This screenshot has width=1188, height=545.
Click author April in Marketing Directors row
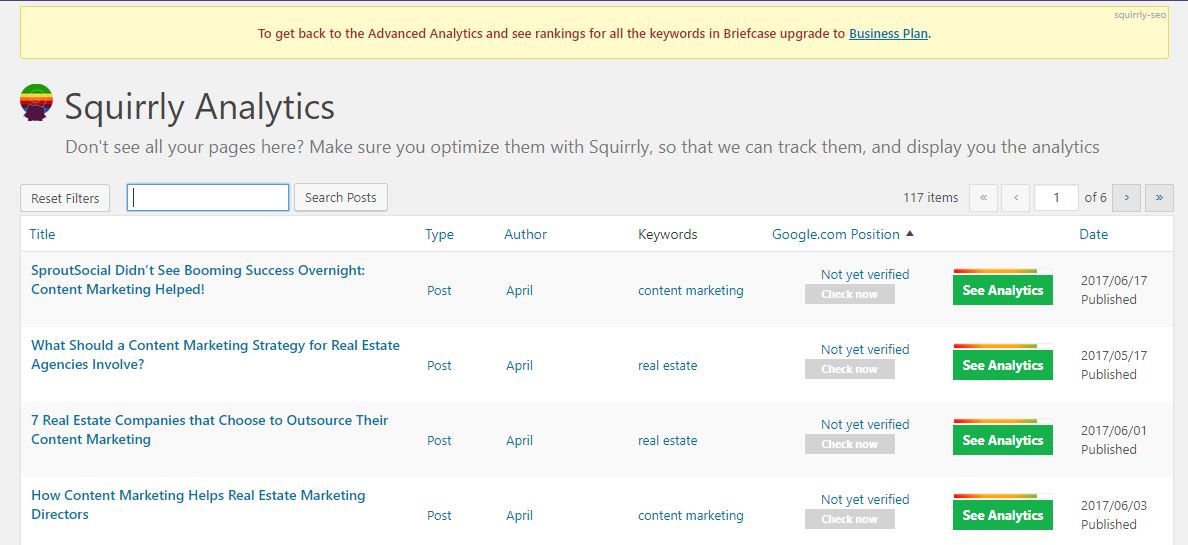(519, 515)
